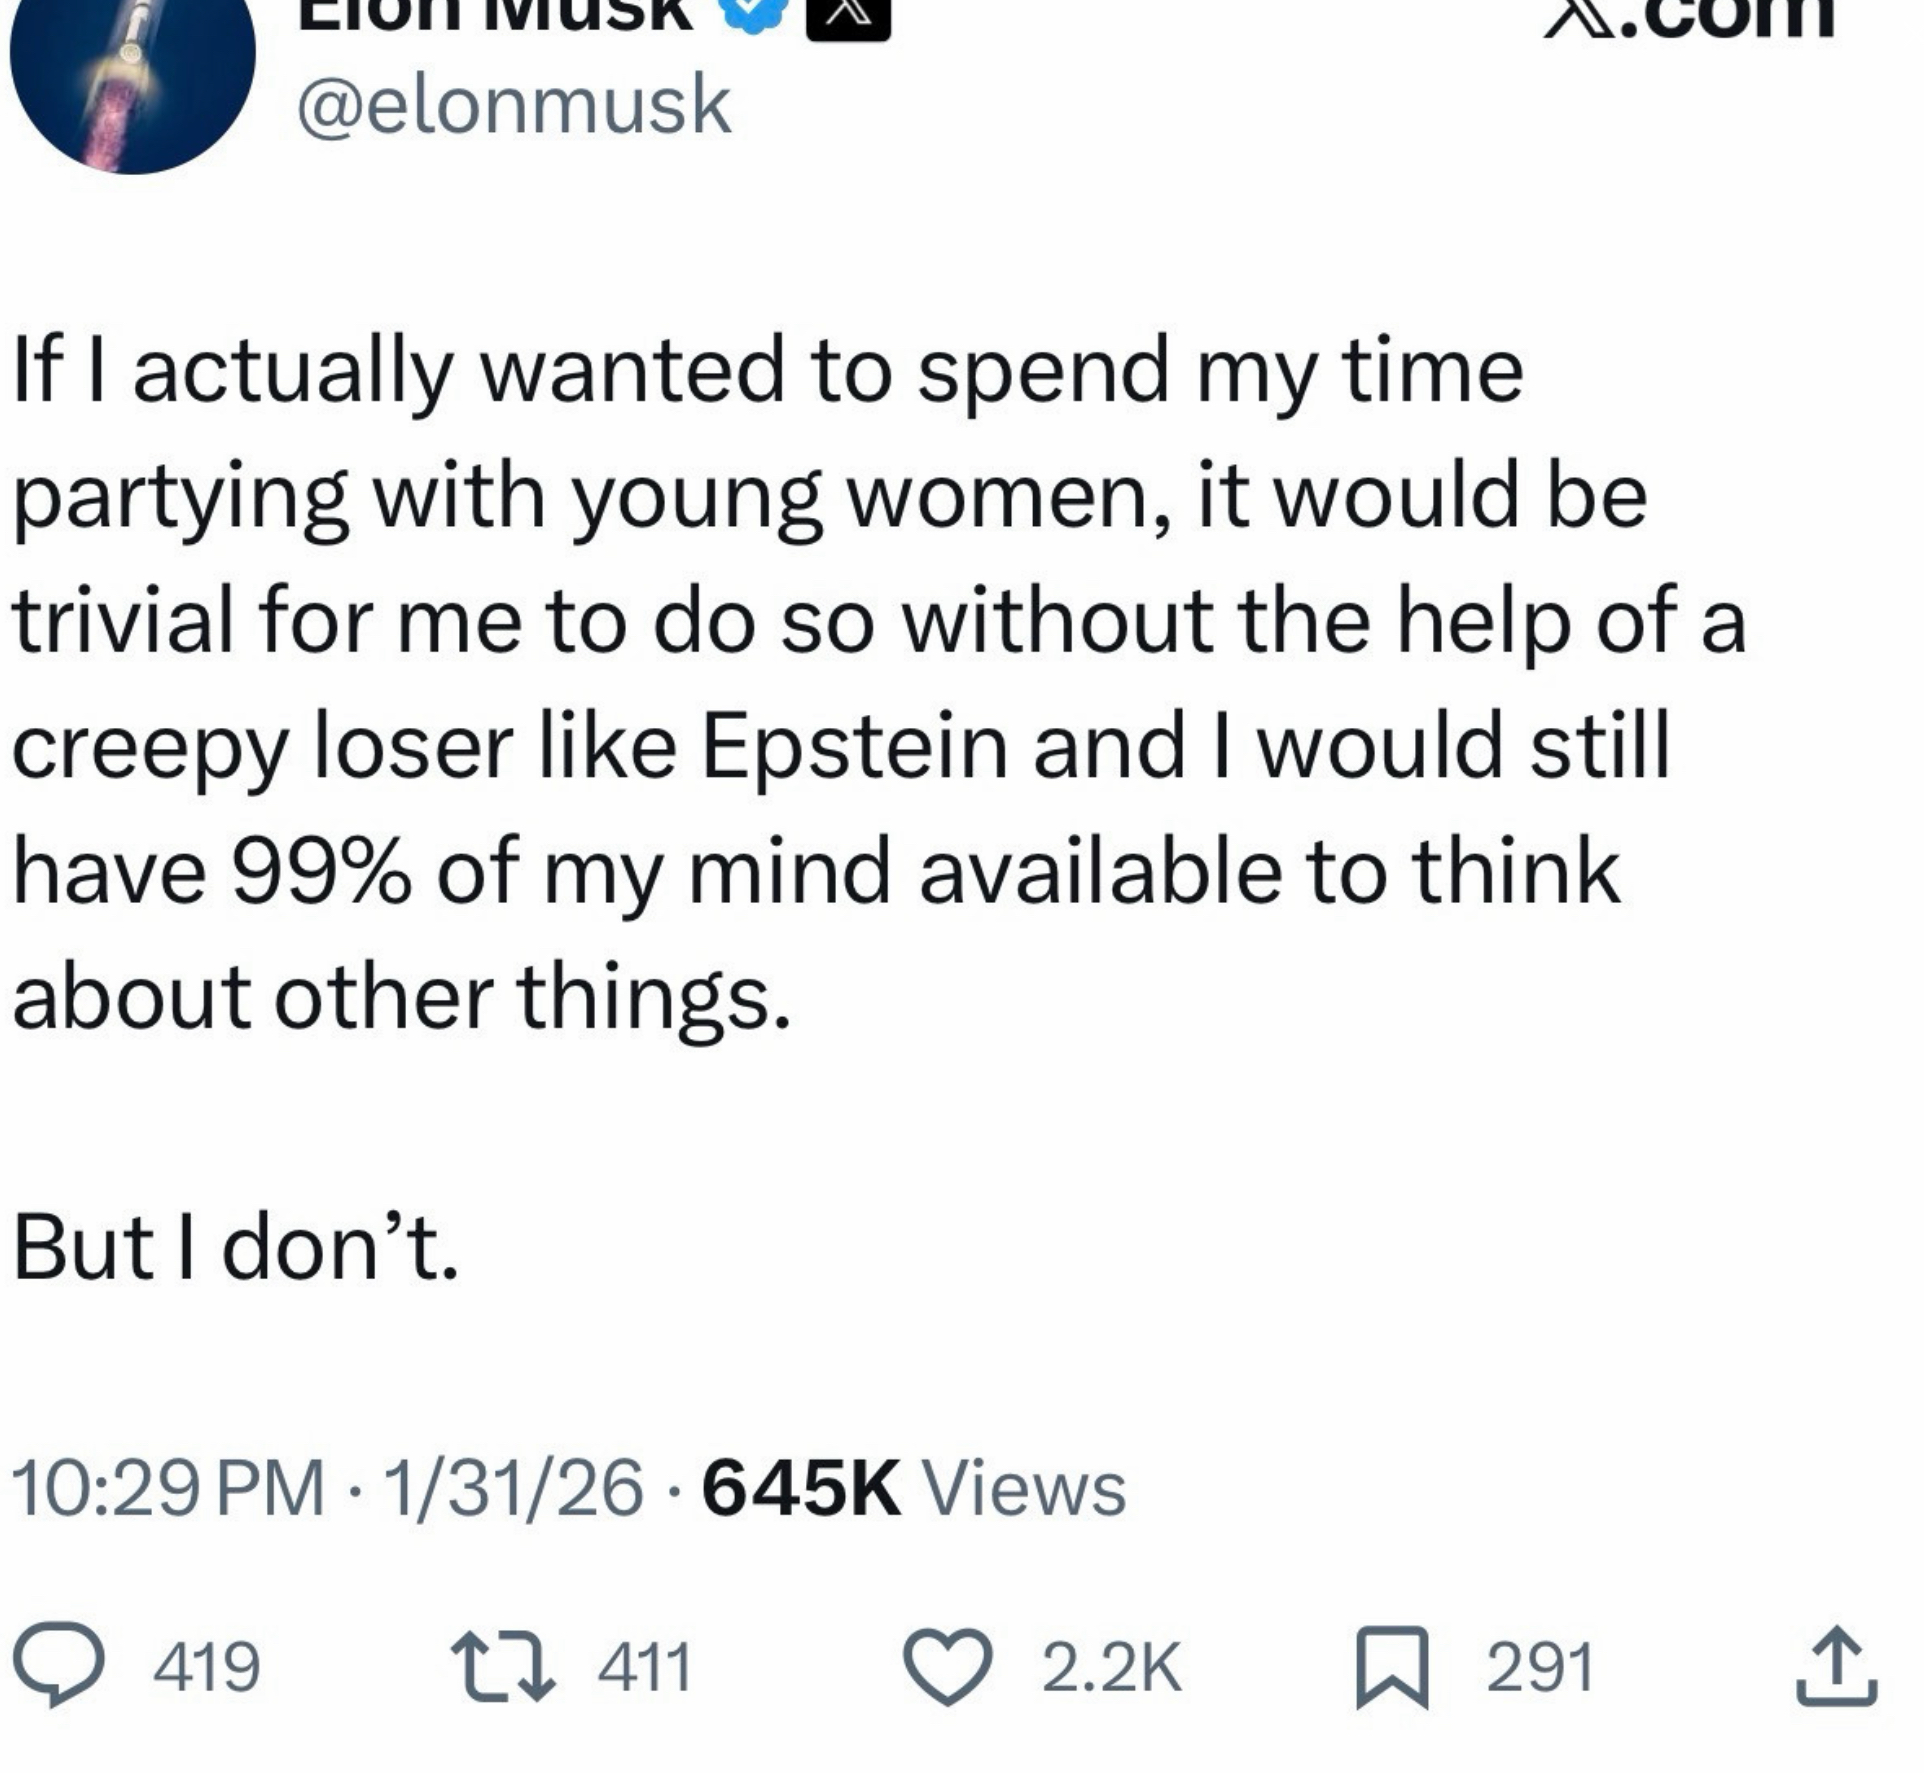Click the black X affiliation badge
The height and width of the screenshot is (1773, 1924).
click(x=848, y=16)
